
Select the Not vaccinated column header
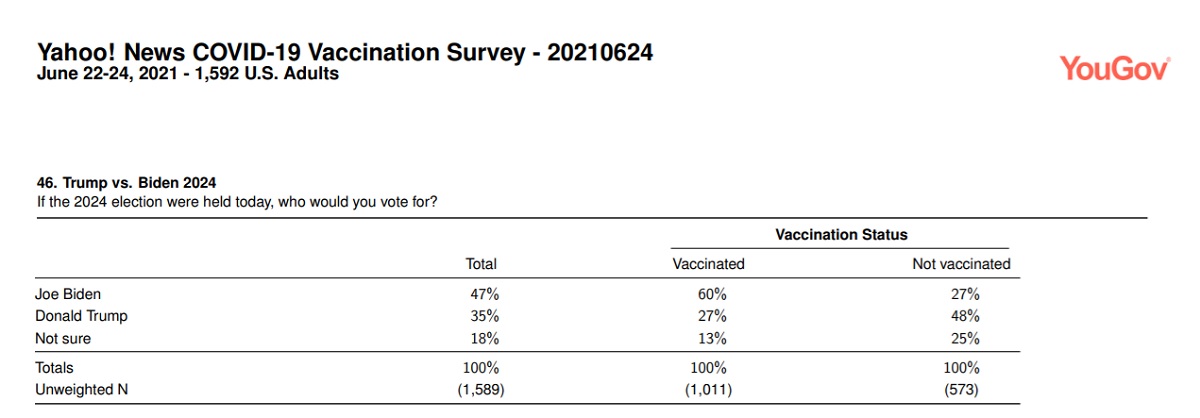tap(961, 264)
